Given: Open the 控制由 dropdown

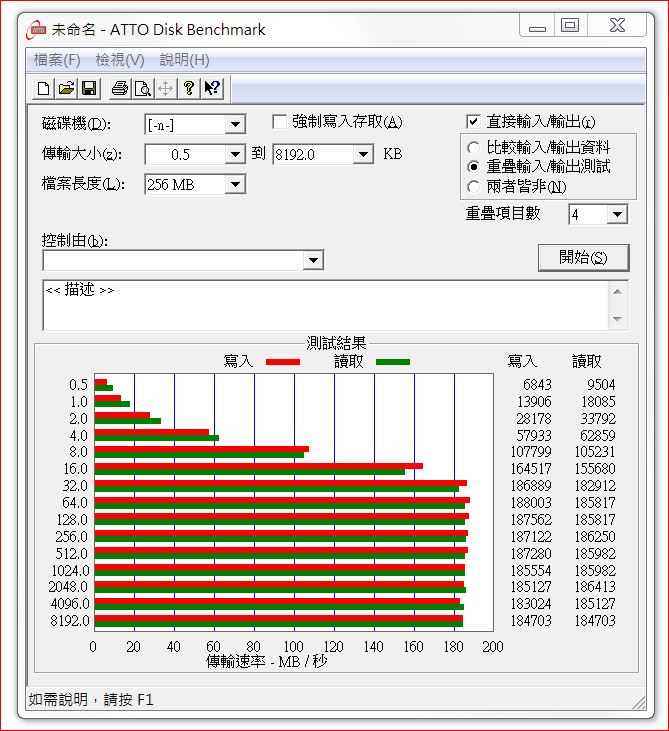Looking at the screenshot, I should [x=313, y=260].
